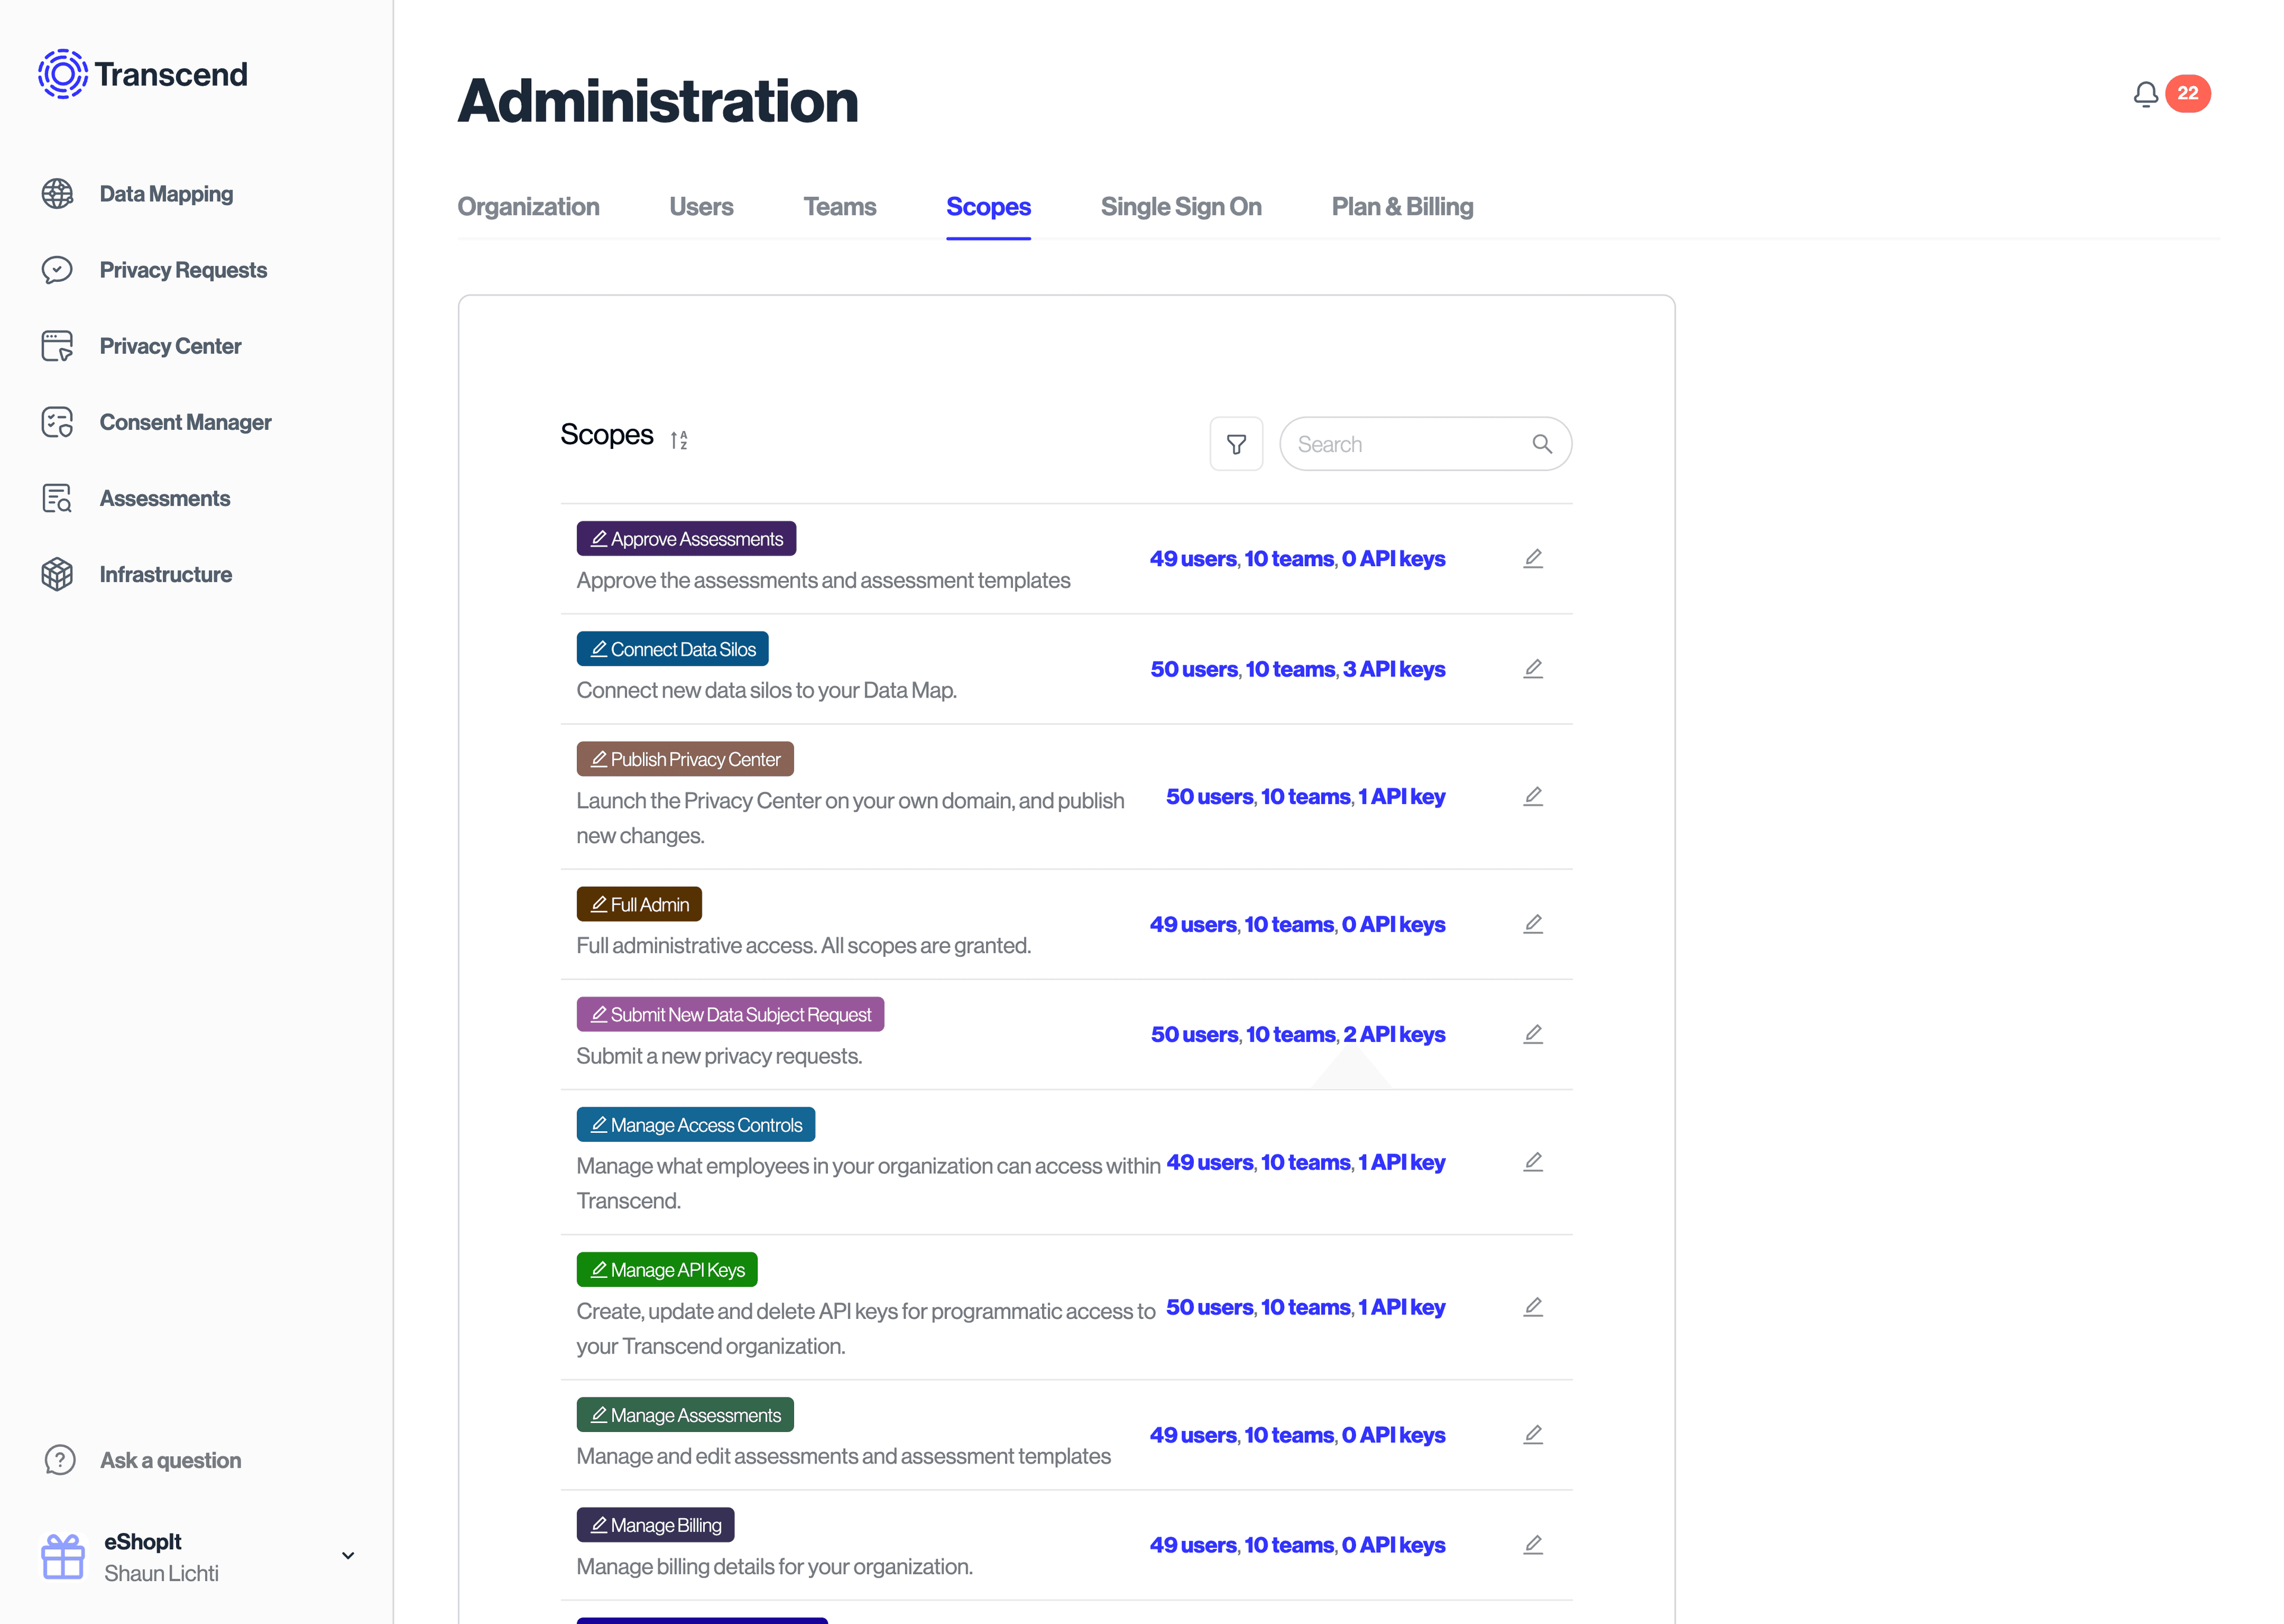This screenshot has width=2284, height=1624.
Task: Open Data Mapping from the sidebar
Action: pyautogui.click(x=166, y=194)
